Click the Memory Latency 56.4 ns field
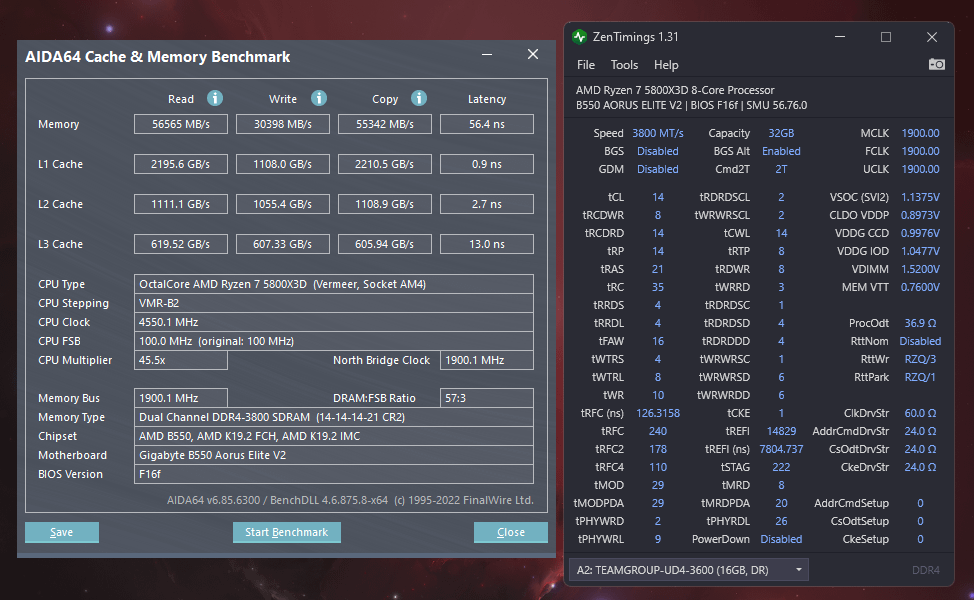Image resolution: width=974 pixels, height=600 pixels. (486, 124)
